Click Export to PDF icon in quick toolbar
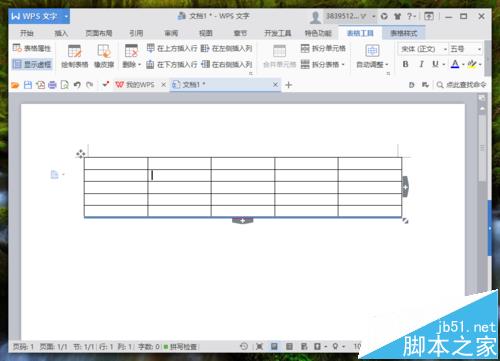The image size is (500, 361). click(40, 85)
